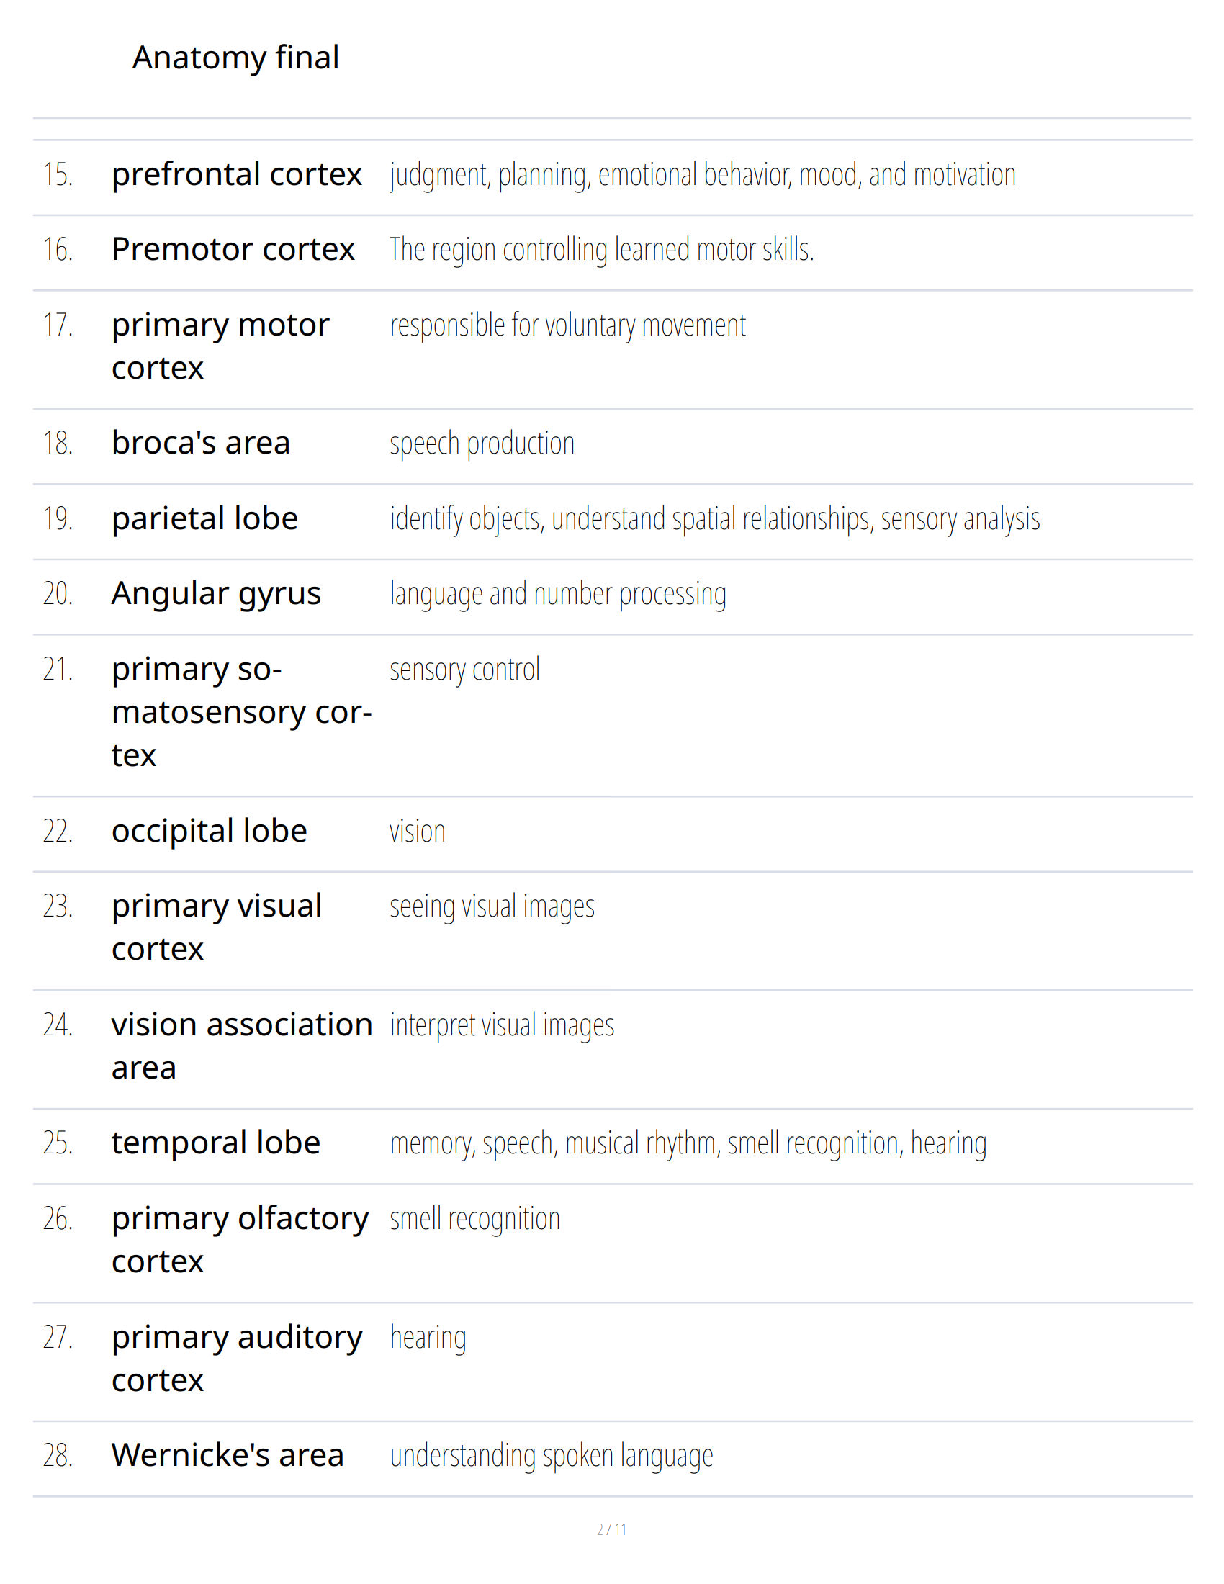Select the 'Angular gyrus' term

point(216,595)
